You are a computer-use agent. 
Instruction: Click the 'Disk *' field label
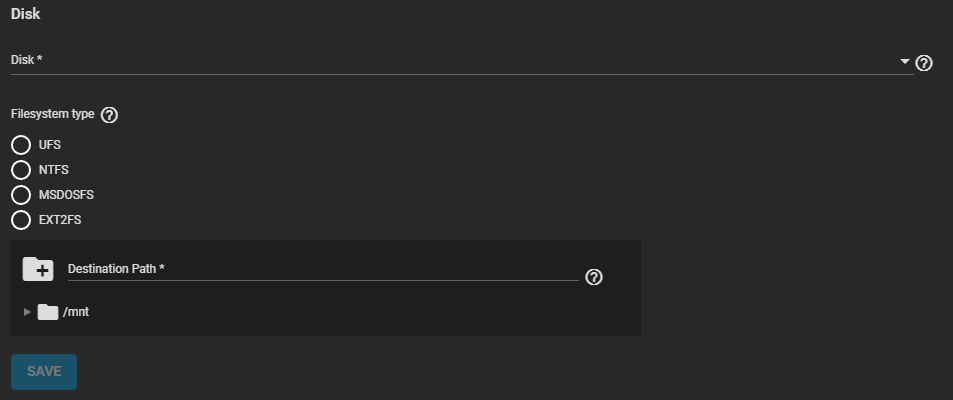pyautogui.click(x=26, y=60)
